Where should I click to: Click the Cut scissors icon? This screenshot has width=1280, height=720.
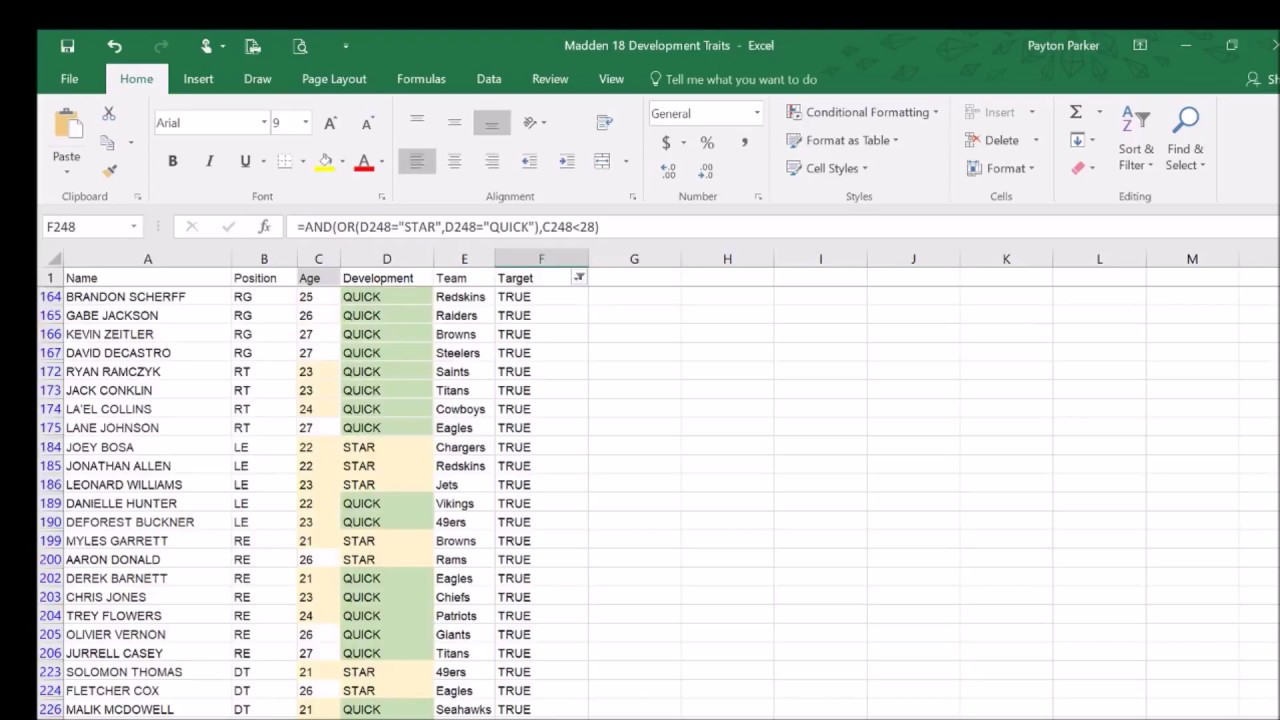click(x=109, y=114)
